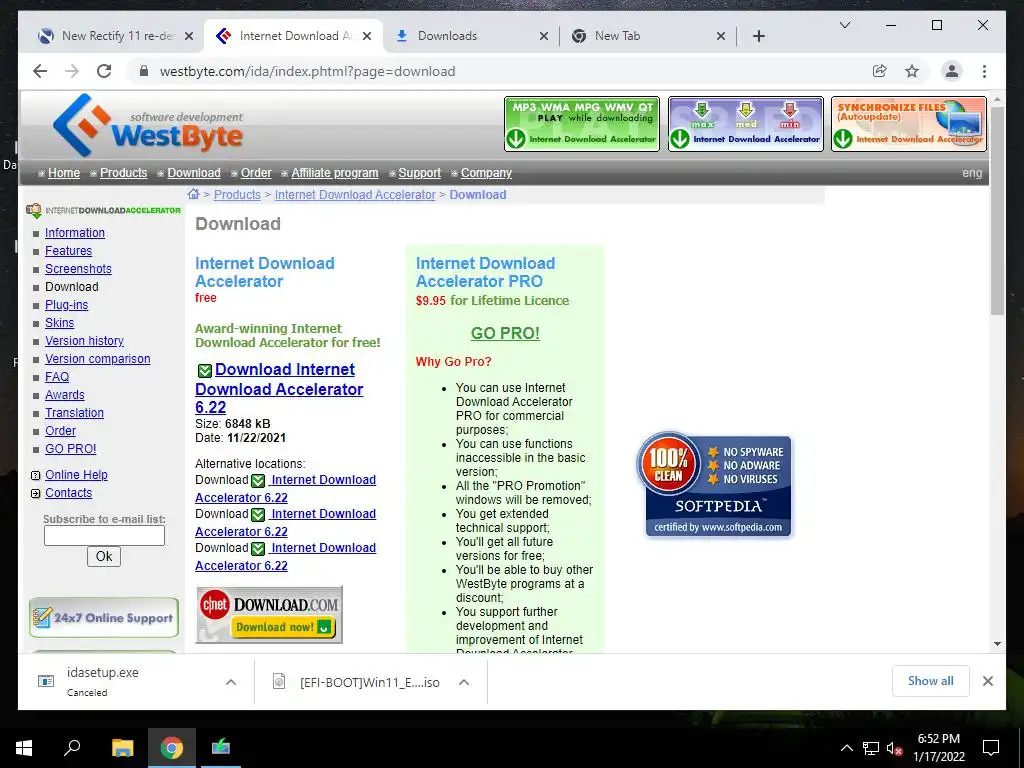Image resolution: width=1024 pixels, height=768 pixels.
Task: Open the Screenshots sidebar link
Action: pyautogui.click(x=78, y=268)
